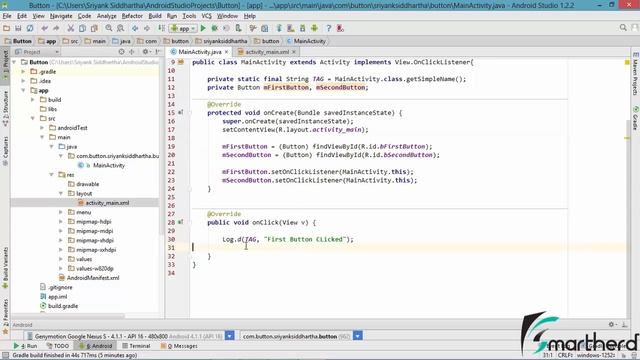
Task: Click the navigate Forward arrow icon
Action: (147, 28)
